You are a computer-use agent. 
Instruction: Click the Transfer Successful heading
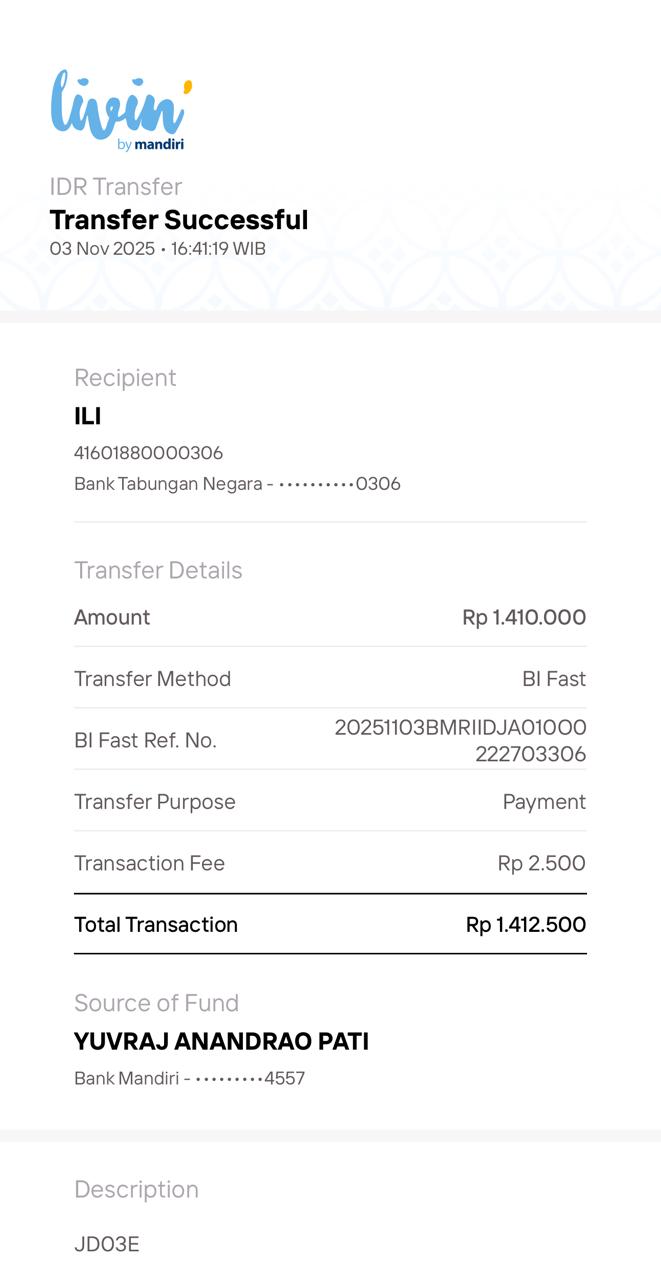click(x=179, y=220)
